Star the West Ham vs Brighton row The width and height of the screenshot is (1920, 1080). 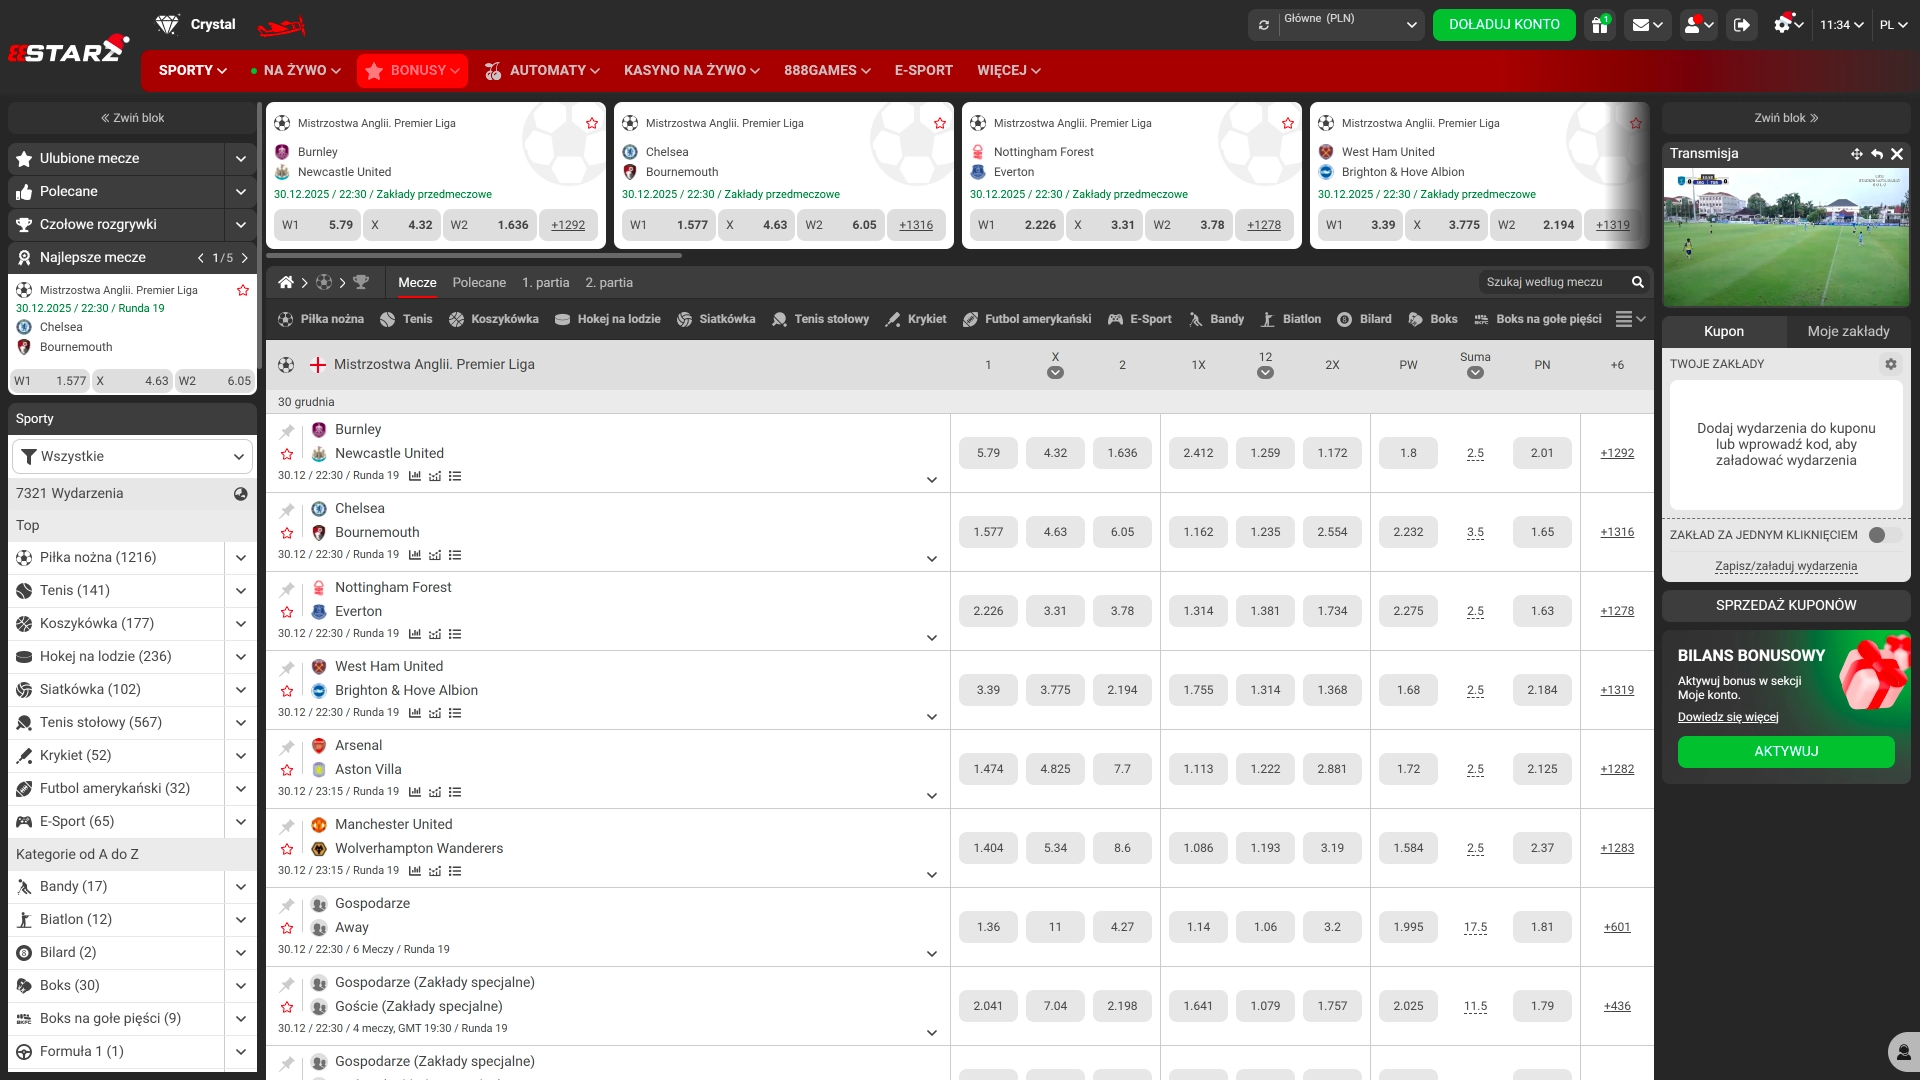coord(287,691)
